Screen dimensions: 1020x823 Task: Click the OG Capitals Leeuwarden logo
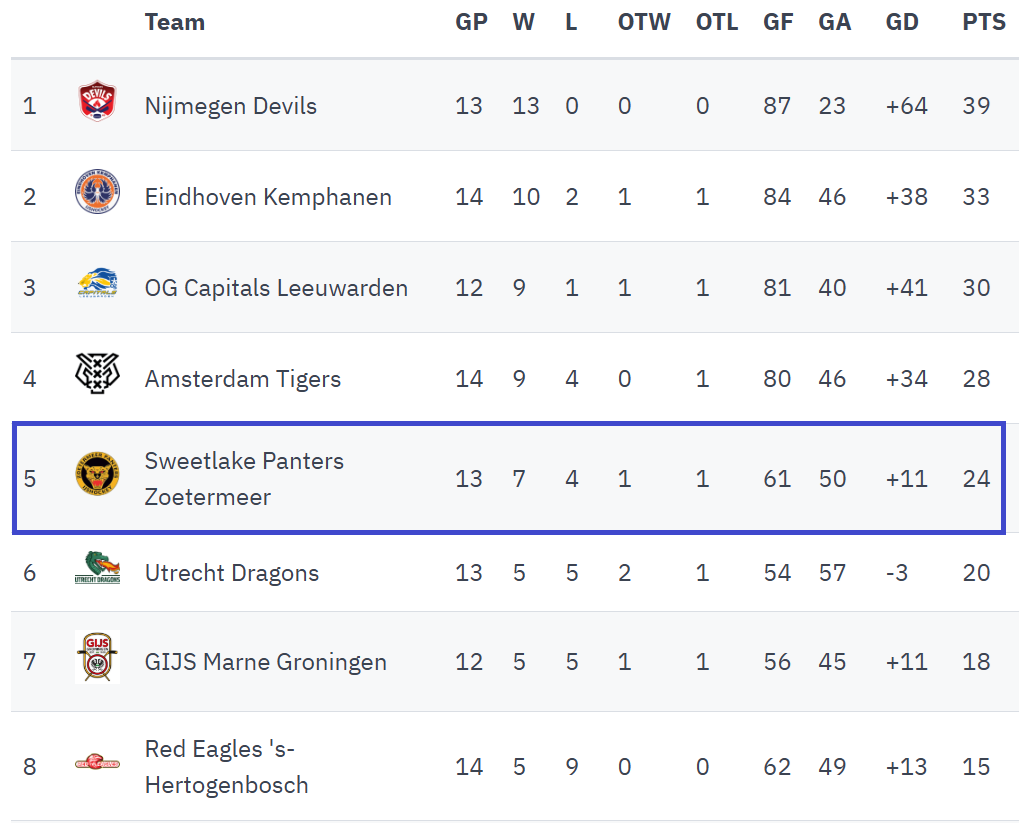(x=97, y=285)
